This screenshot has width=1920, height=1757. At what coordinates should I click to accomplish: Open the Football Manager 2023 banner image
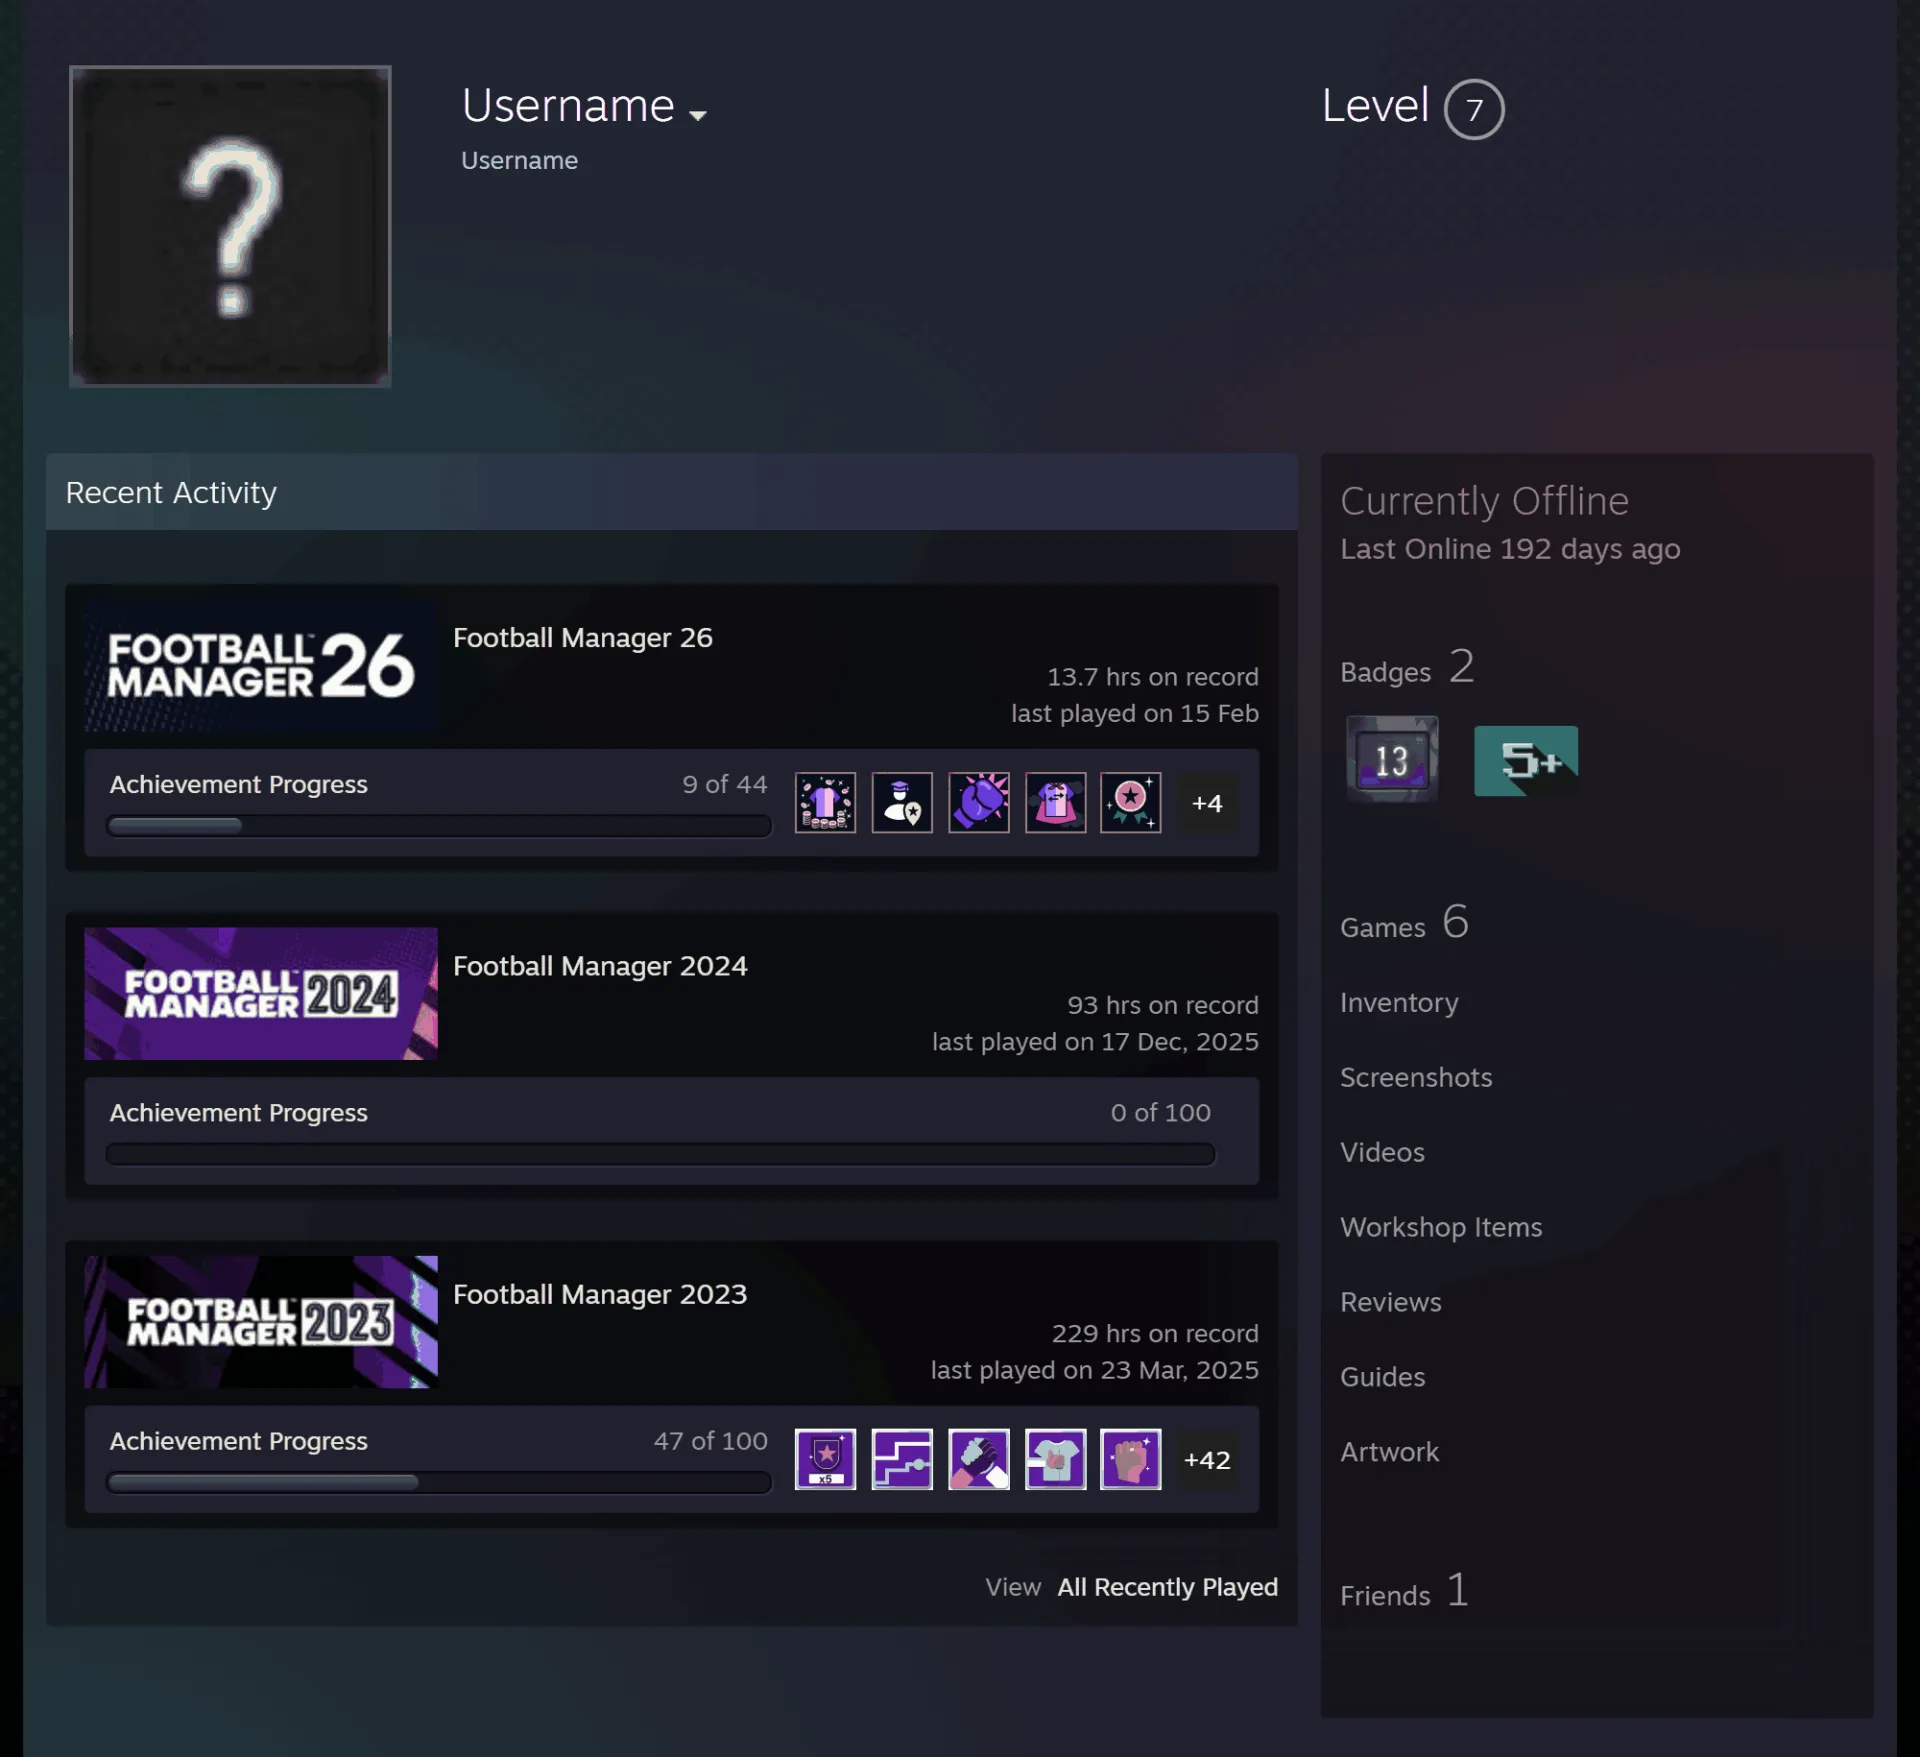click(x=261, y=1321)
